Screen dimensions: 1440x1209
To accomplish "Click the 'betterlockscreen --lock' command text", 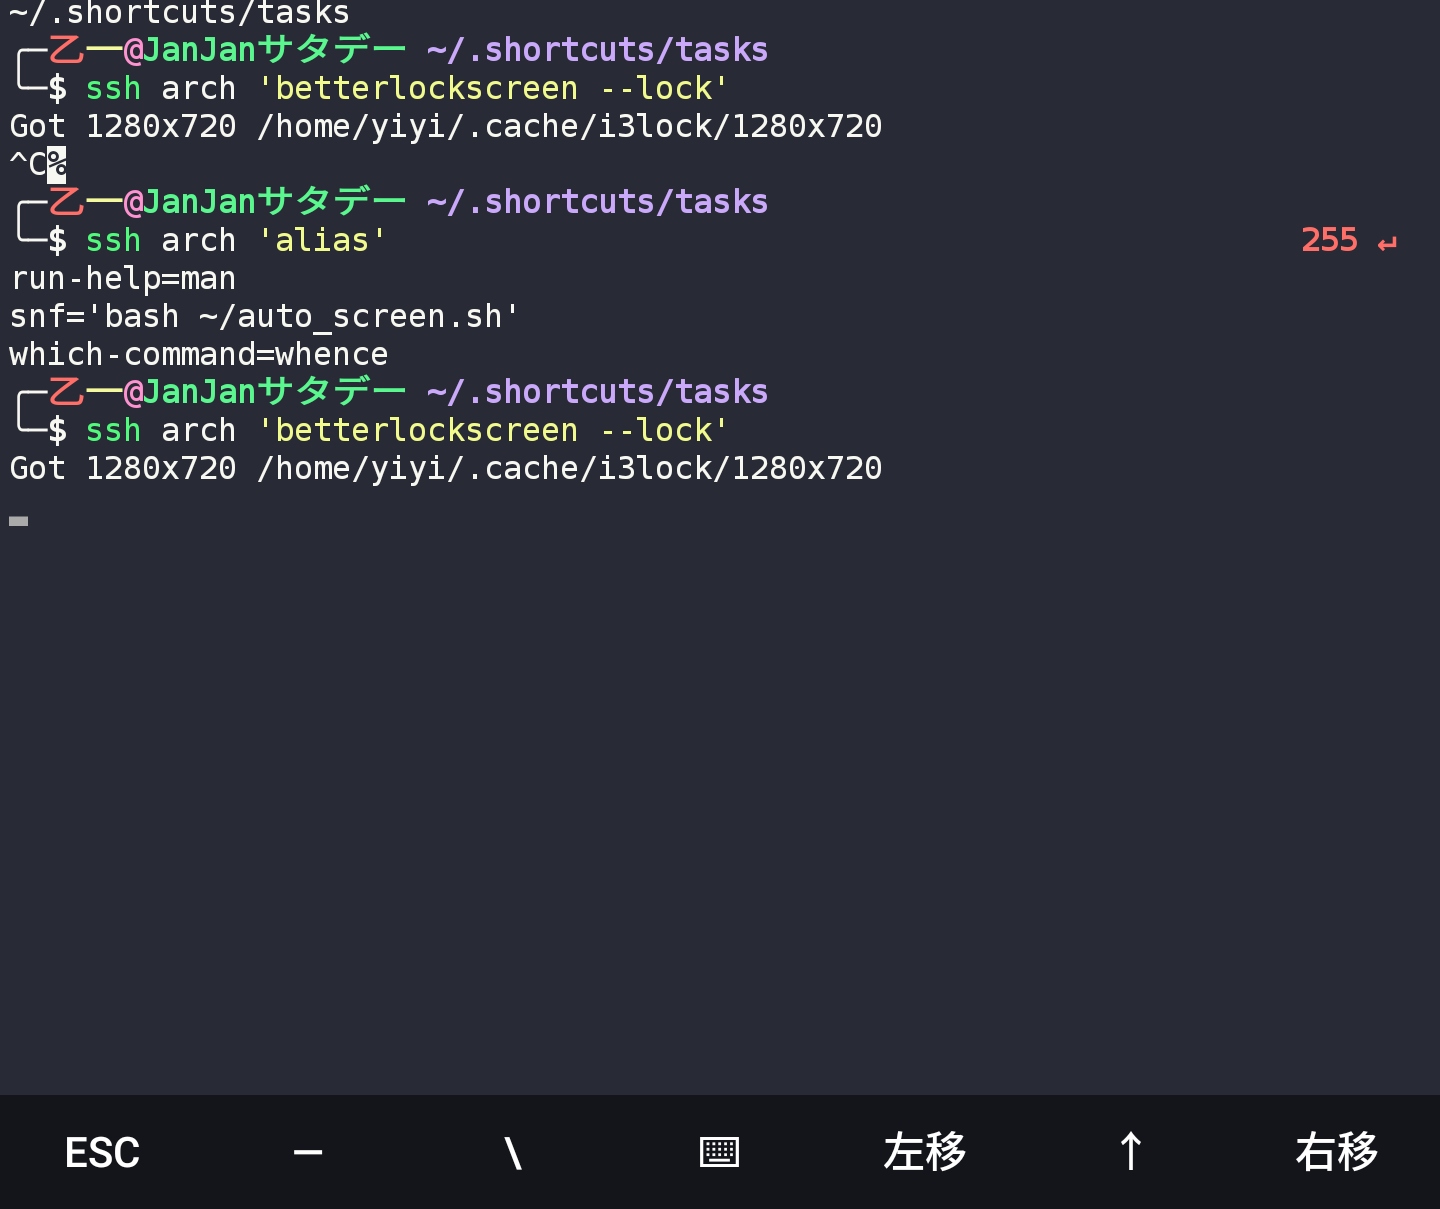I will click(495, 430).
